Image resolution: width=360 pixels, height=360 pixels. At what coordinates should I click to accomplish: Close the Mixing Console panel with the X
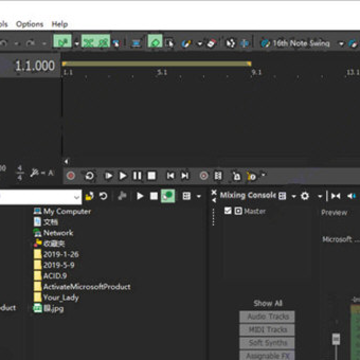[214, 192]
